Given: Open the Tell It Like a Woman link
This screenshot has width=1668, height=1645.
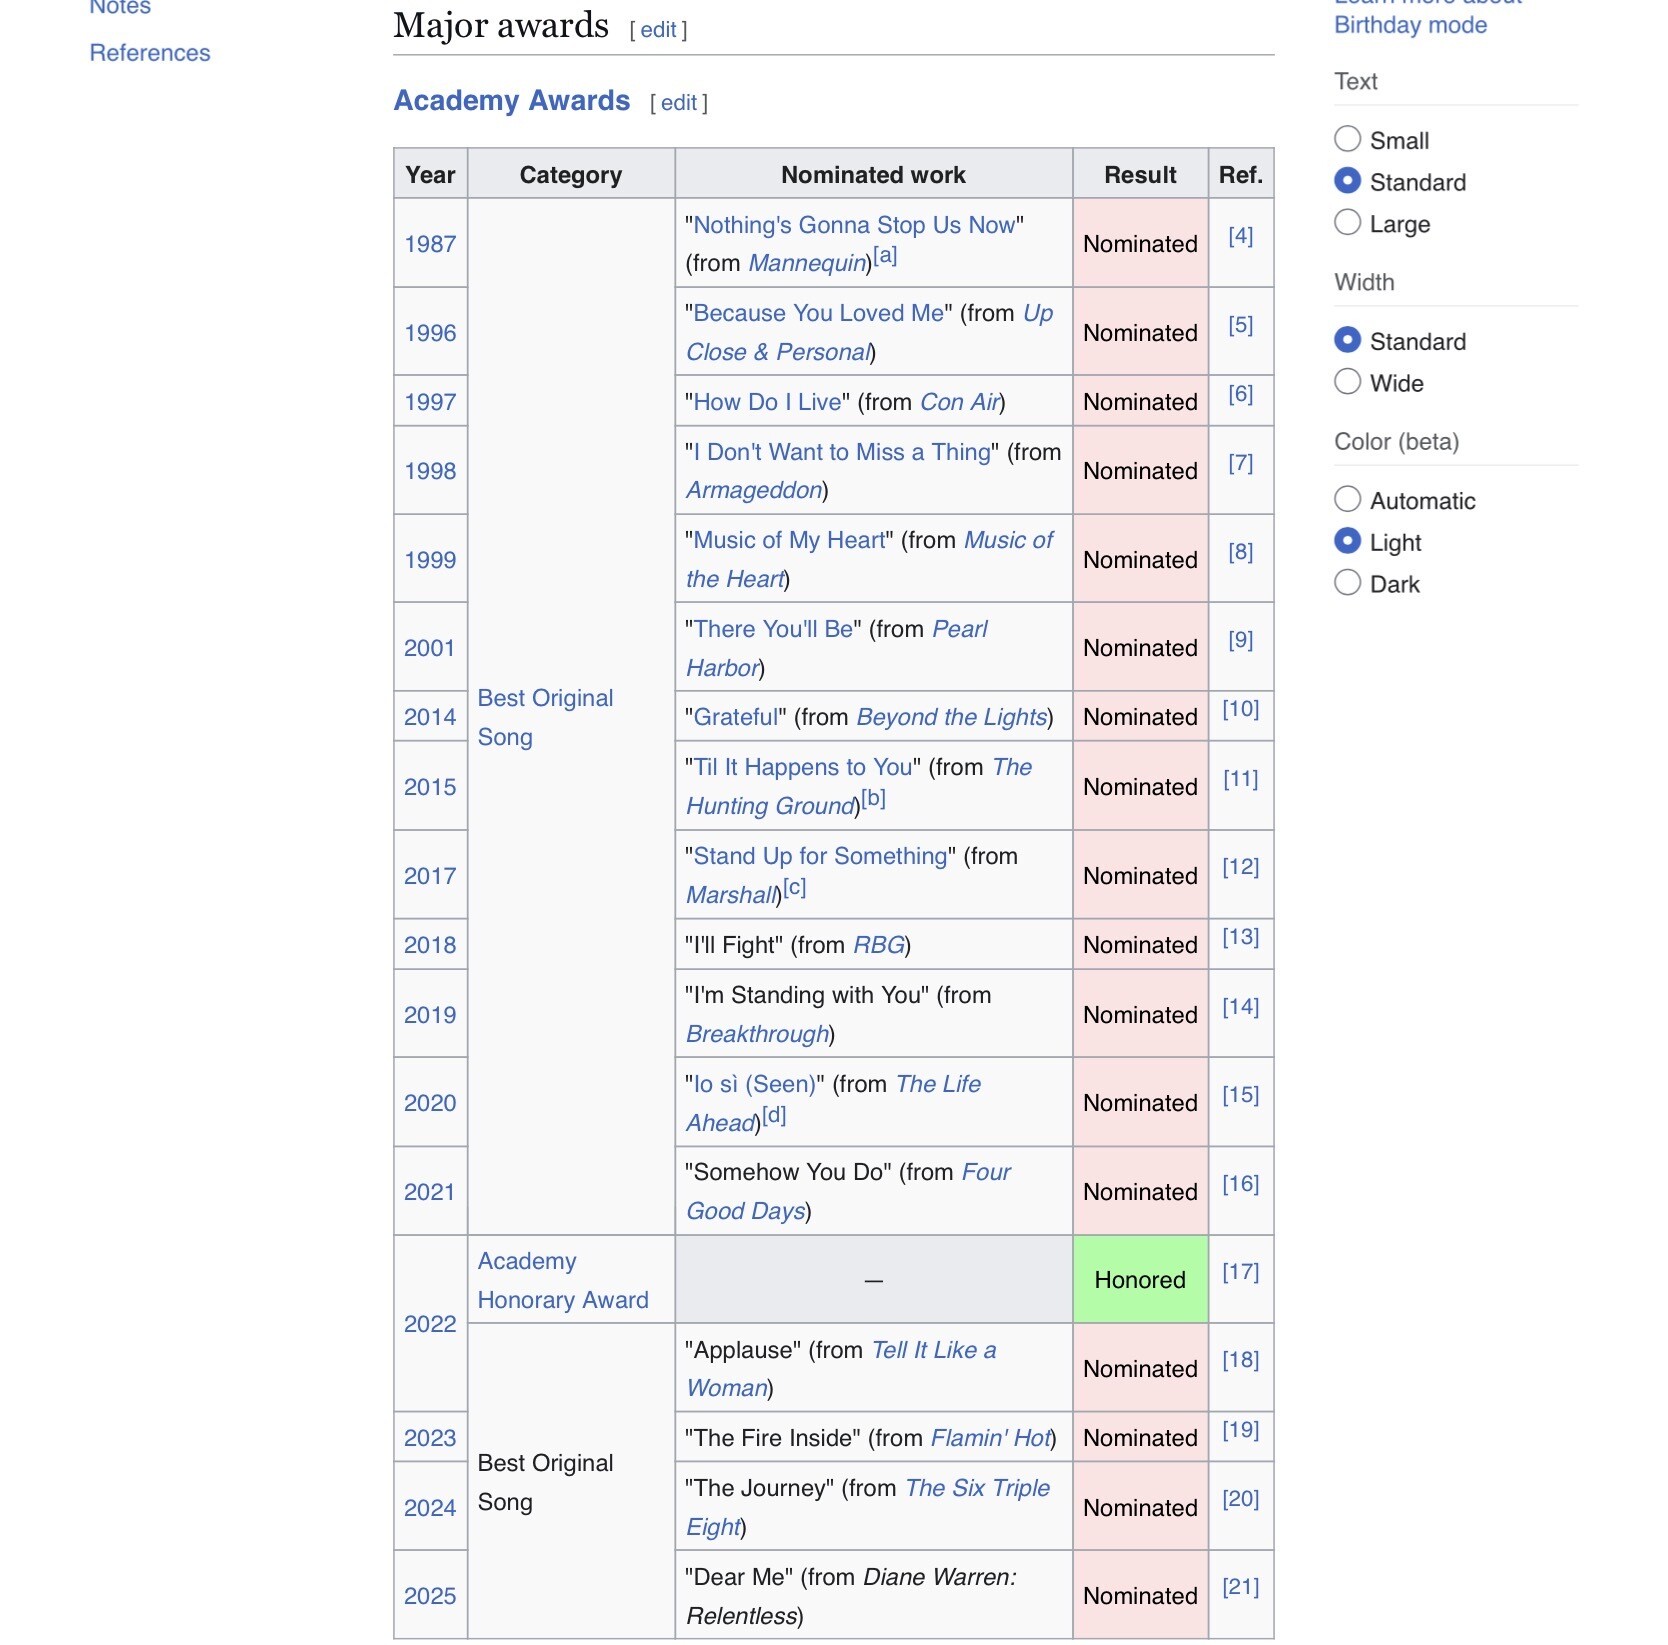Looking at the screenshot, I should pos(841,1369).
